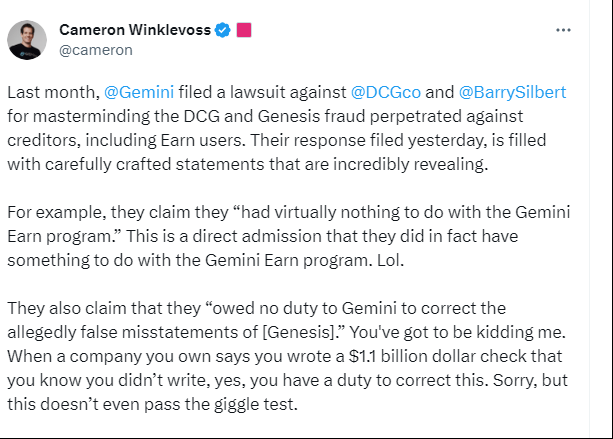This screenshot has width=613, height=439.
Task: Click the paragraph beginning "They also claim"
Action: pos(287,356)
